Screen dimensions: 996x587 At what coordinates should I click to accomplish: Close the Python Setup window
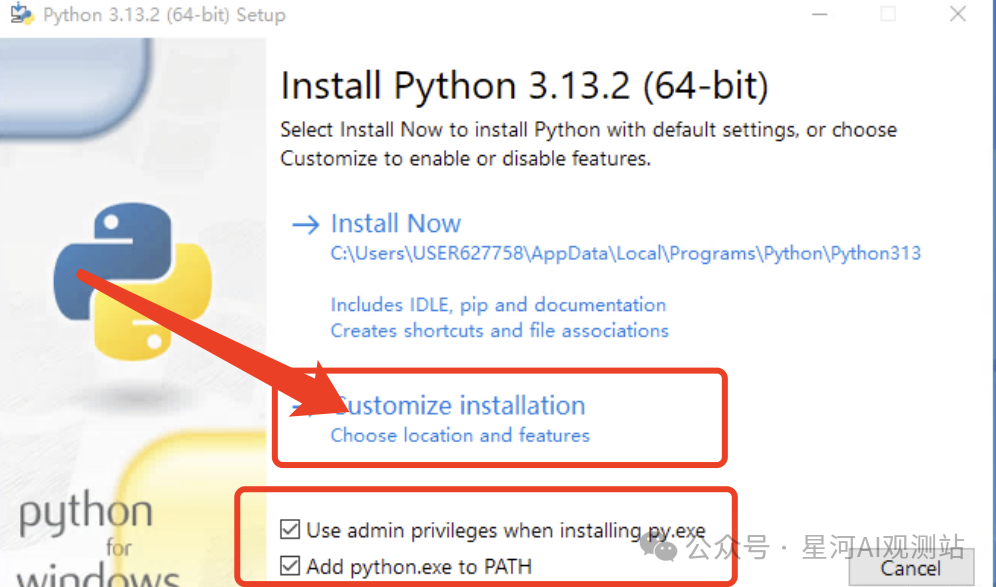click(x=958, y=14)
